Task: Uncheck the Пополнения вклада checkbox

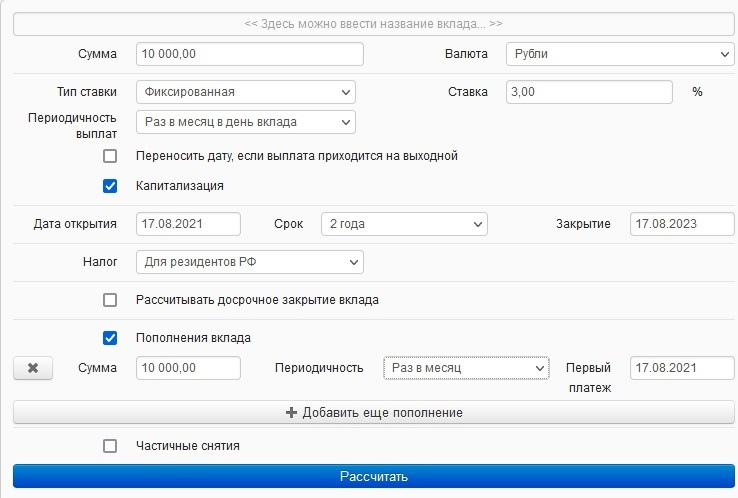Action: click(x=110, y=338)
